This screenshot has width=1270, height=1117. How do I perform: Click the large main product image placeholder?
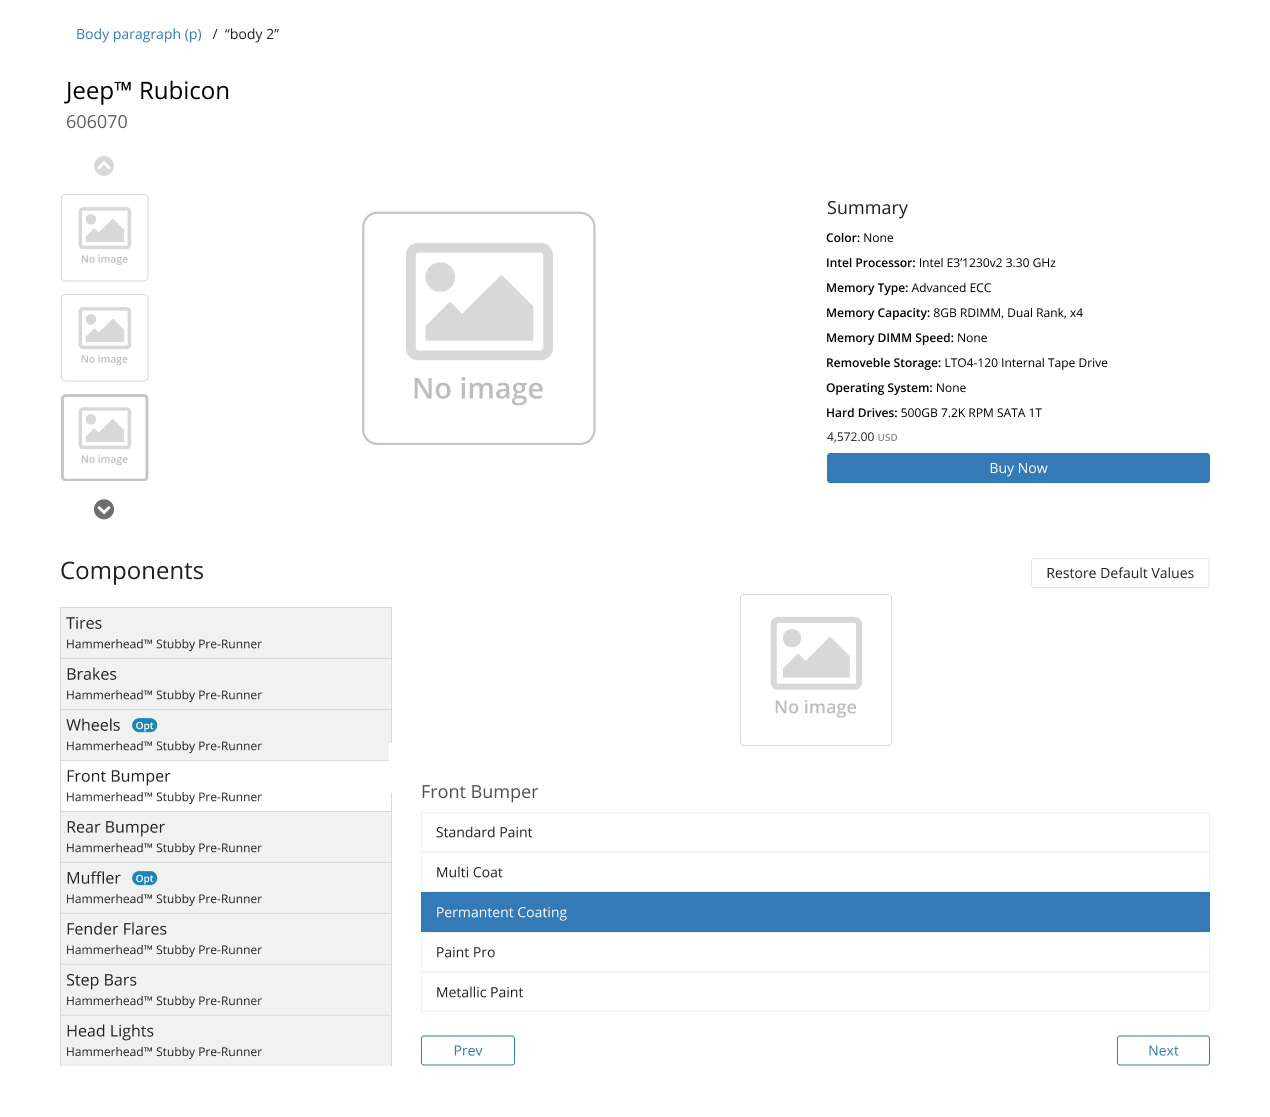[x=479, y=328]
